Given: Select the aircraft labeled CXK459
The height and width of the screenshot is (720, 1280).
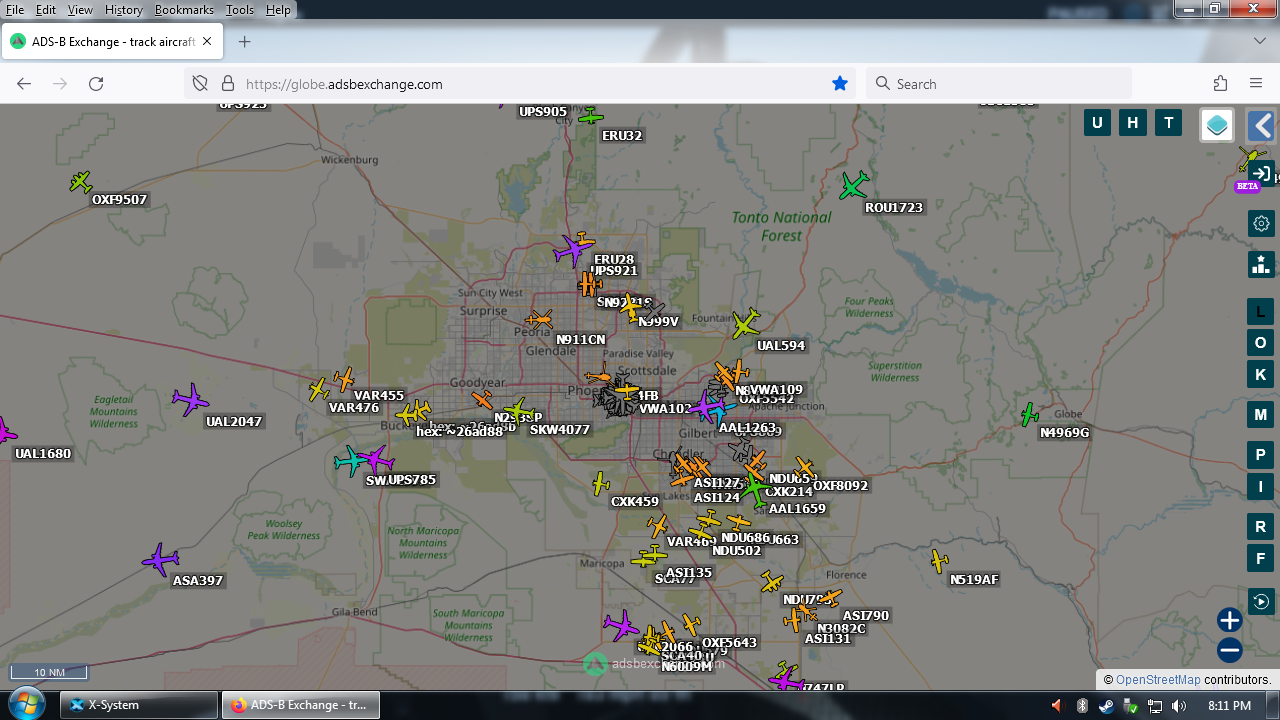Looking at the screenshot, I should [600, 484].
